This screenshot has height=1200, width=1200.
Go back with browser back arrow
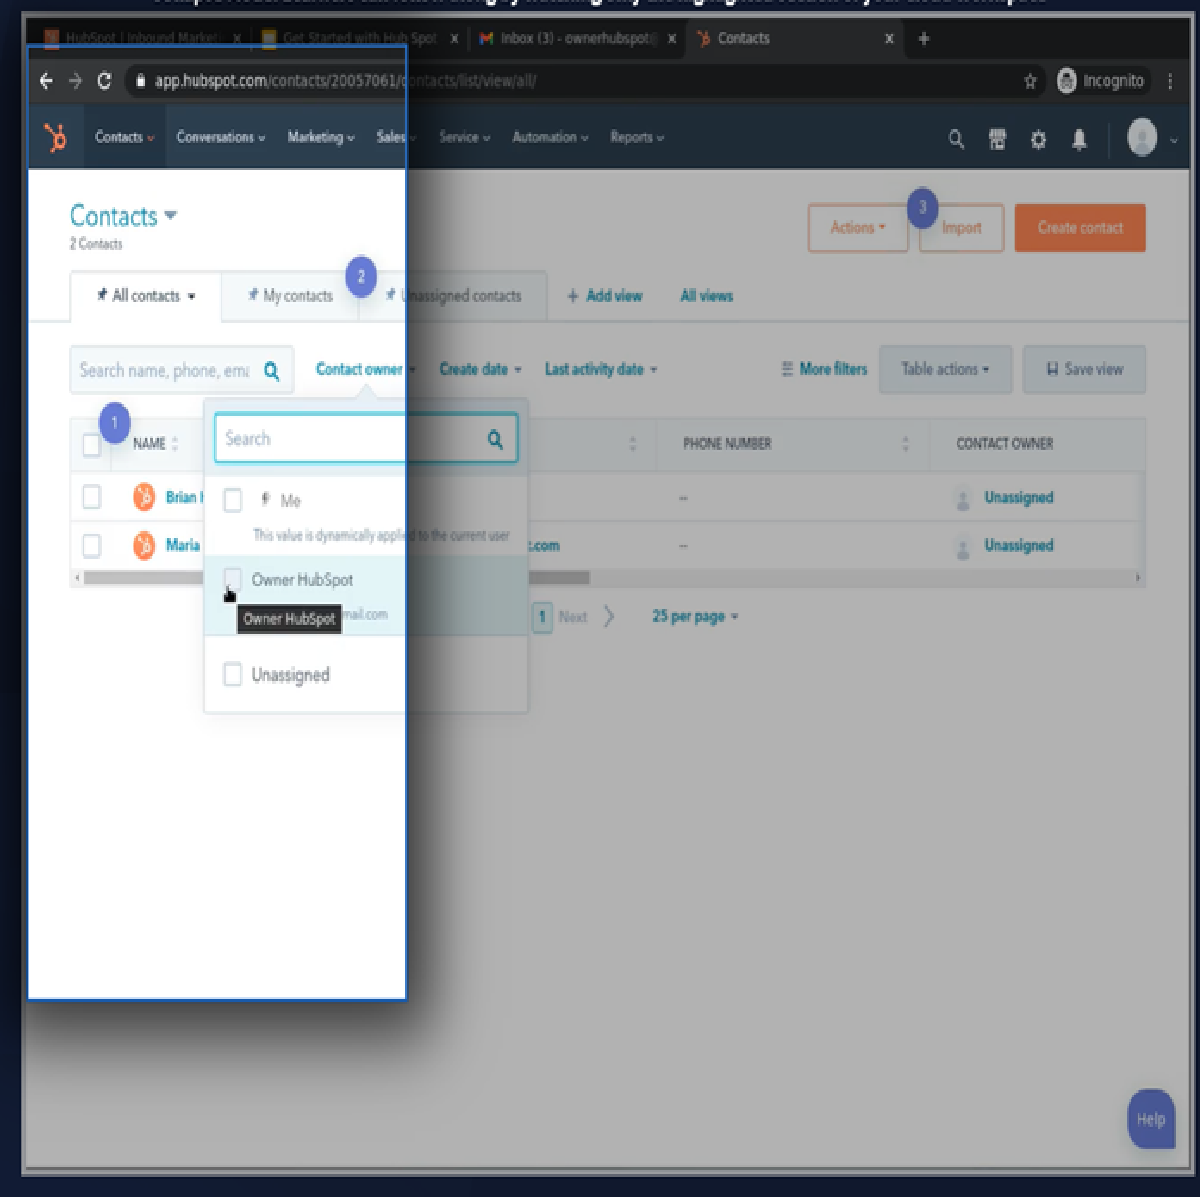click(46, 81)
